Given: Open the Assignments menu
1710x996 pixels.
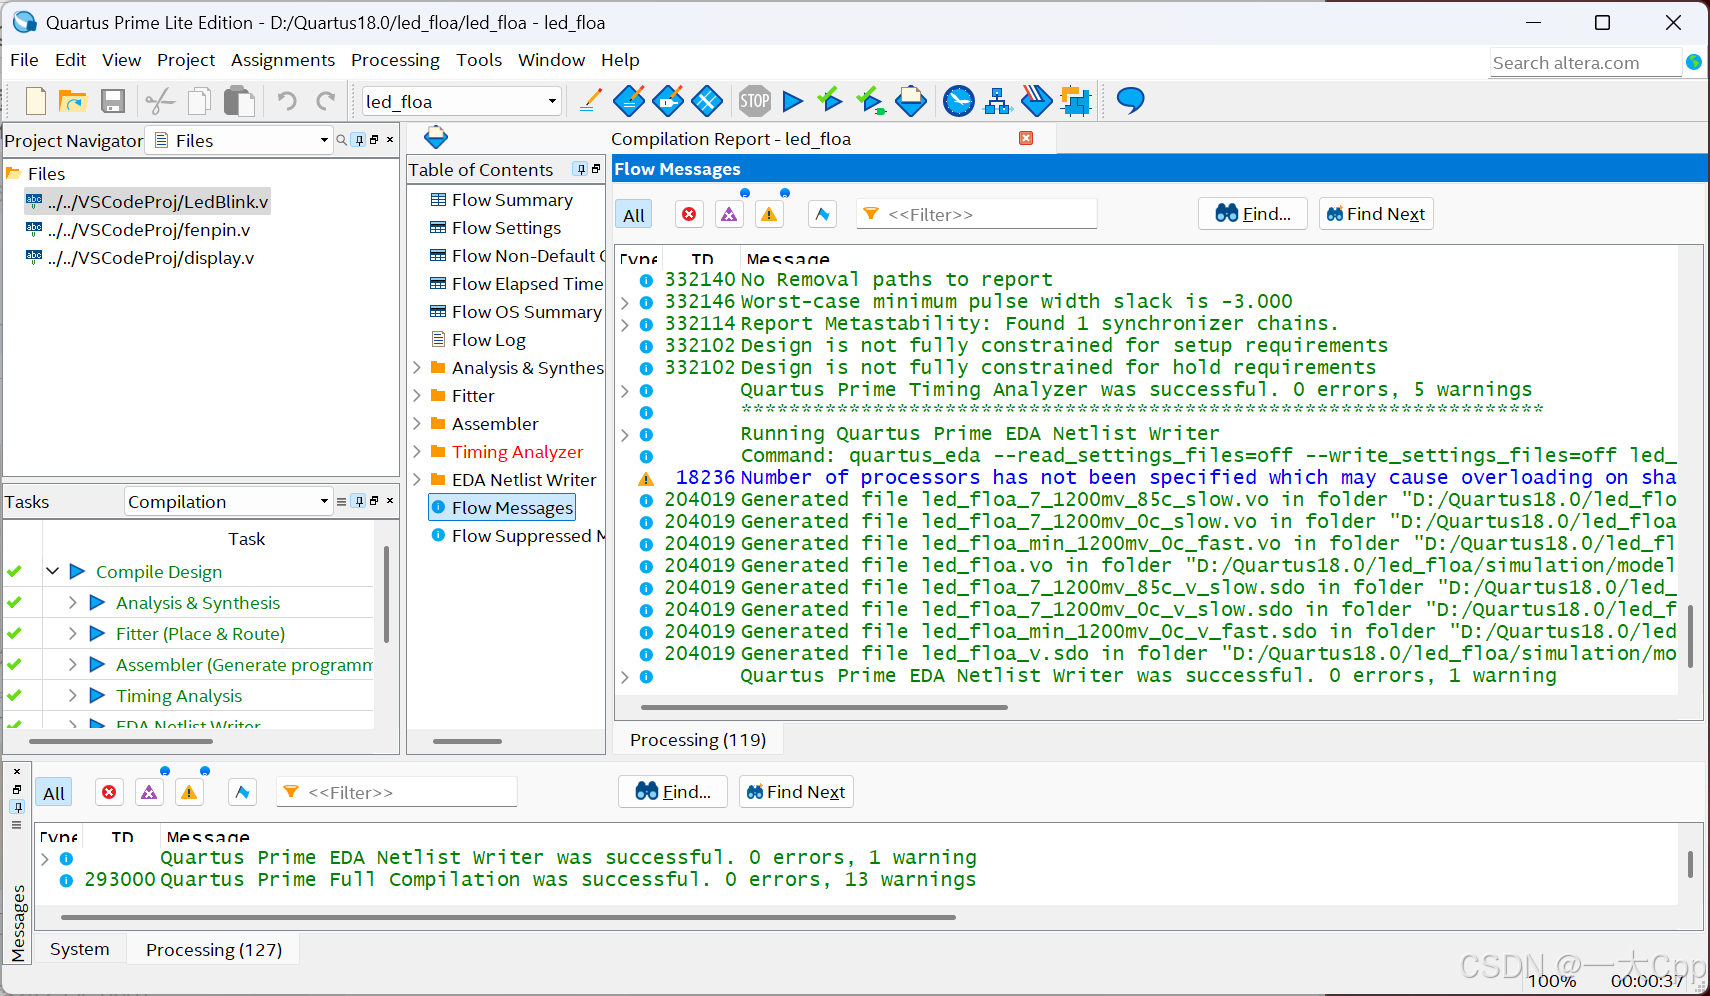Looking at the screenshot, I should 283,60.
